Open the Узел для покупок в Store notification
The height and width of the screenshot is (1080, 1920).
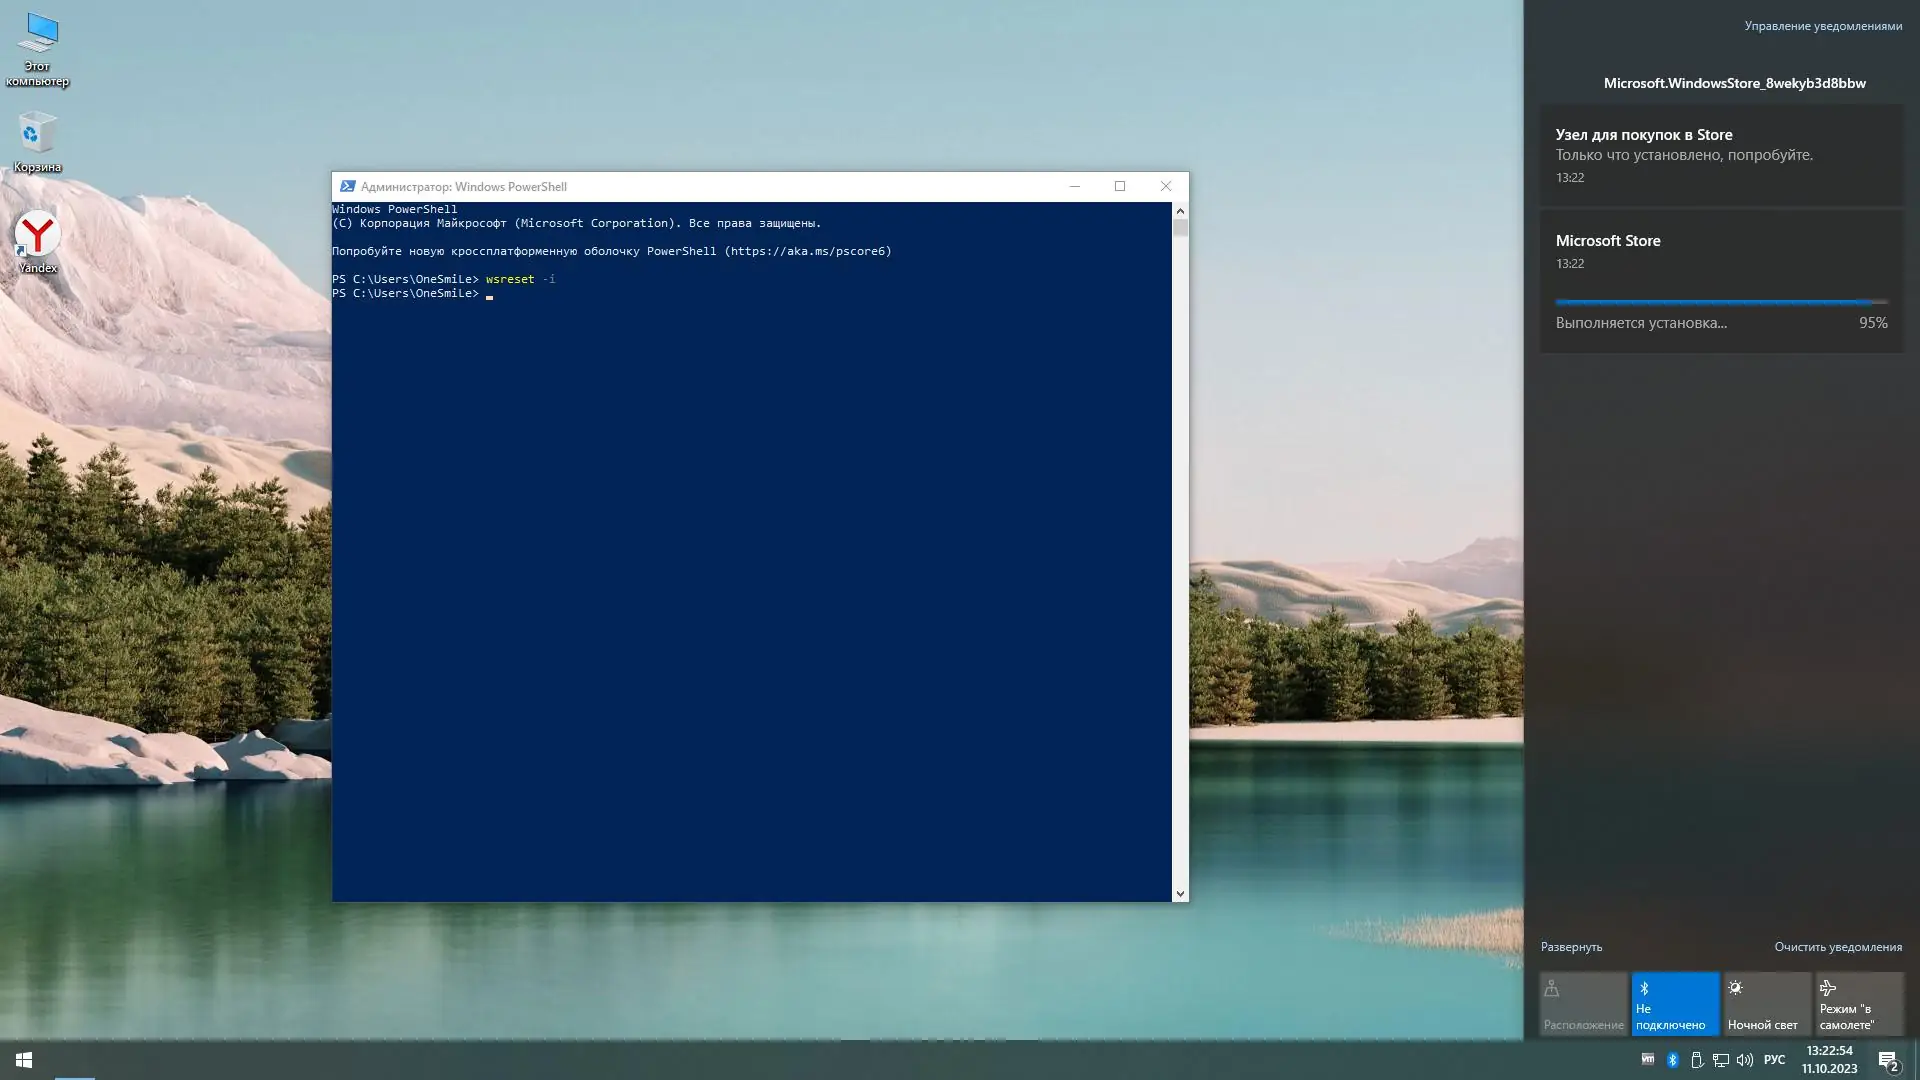point(1720,155)
